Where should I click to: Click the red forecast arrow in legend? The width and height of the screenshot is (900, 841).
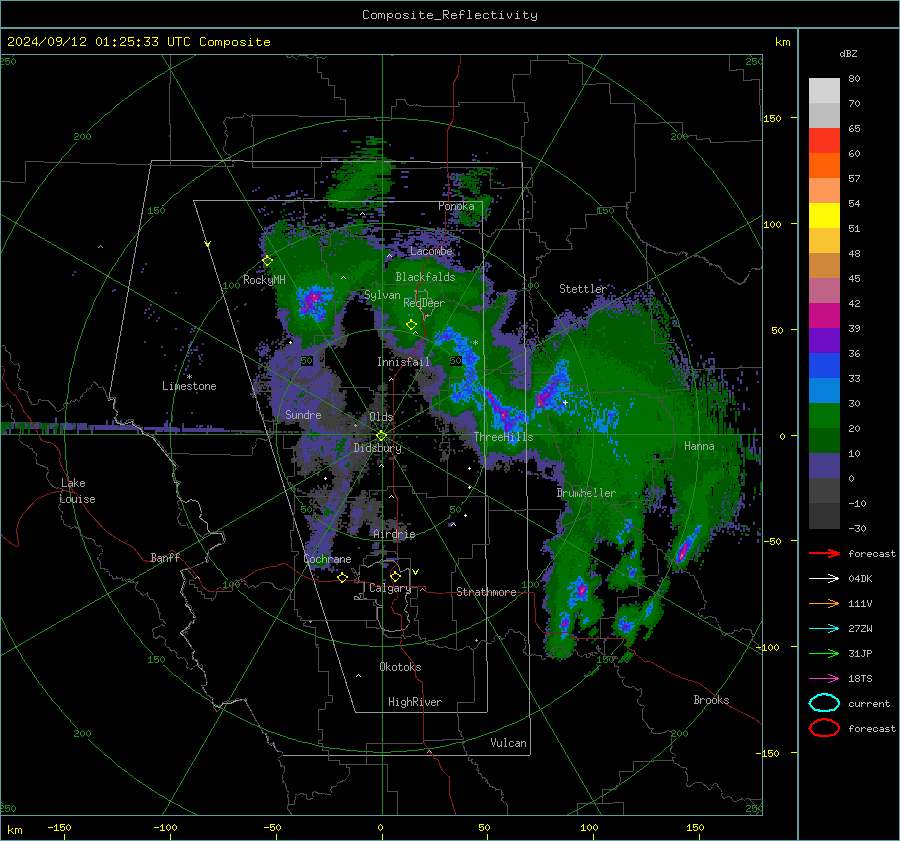pyautogui.click(x=824, y=553)
